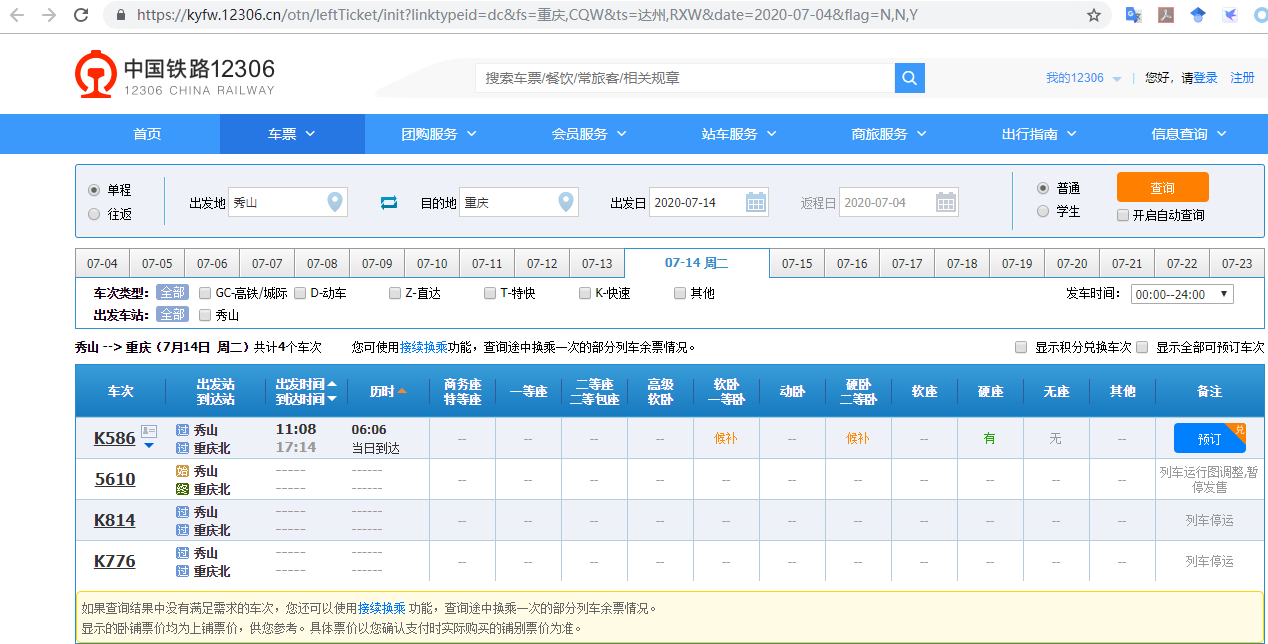The width and height of the screenshot is (1268, 644).
Task: Click 接续换乘 link above results table
Action: pyautogui.click(x=424, y=347)
